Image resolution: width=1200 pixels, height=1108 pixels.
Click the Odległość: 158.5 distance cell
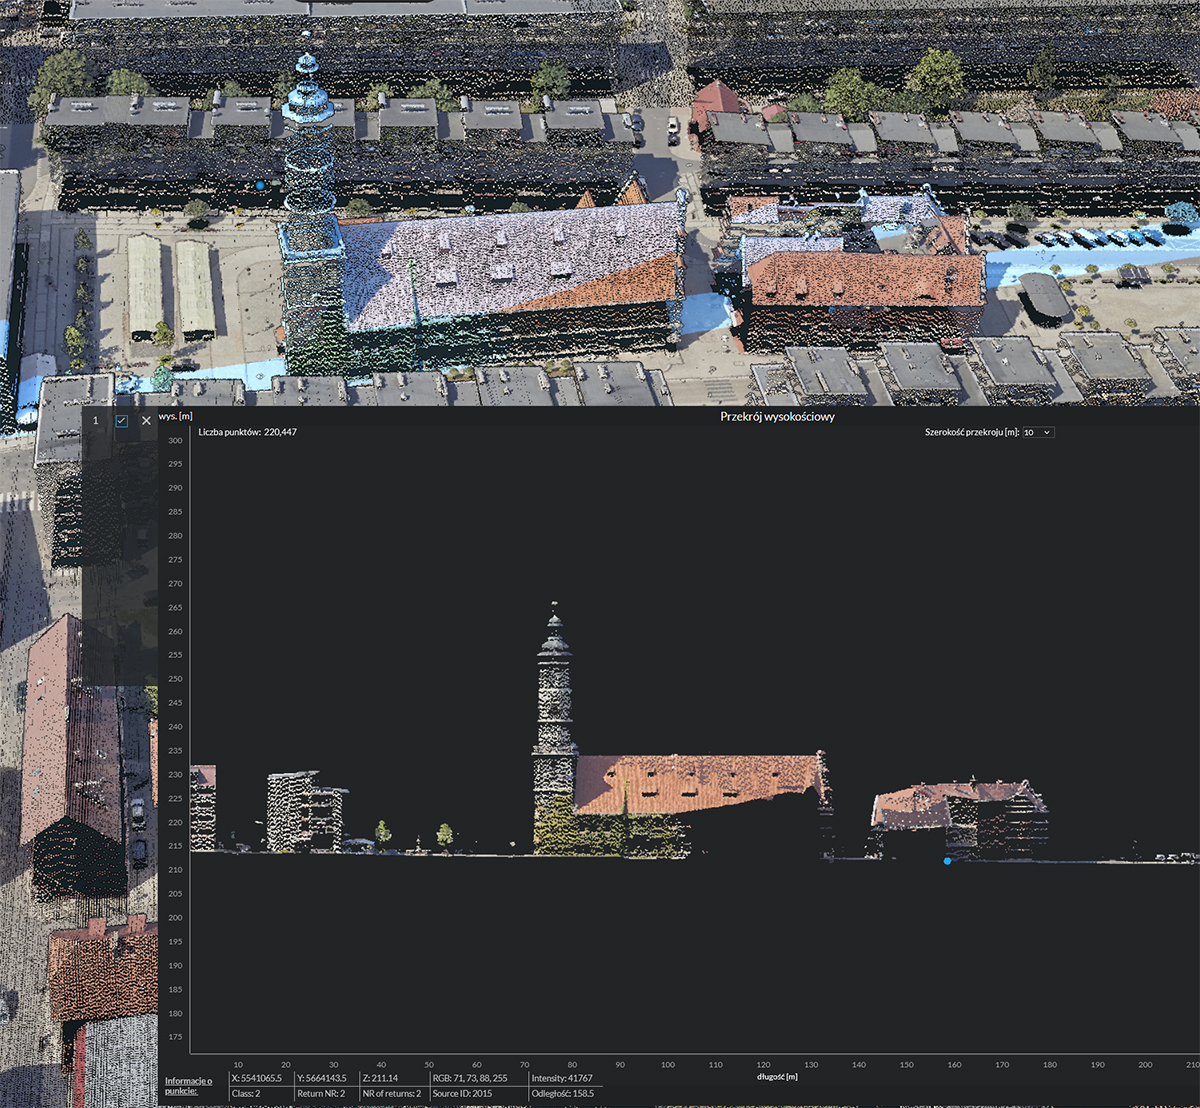563,1094
